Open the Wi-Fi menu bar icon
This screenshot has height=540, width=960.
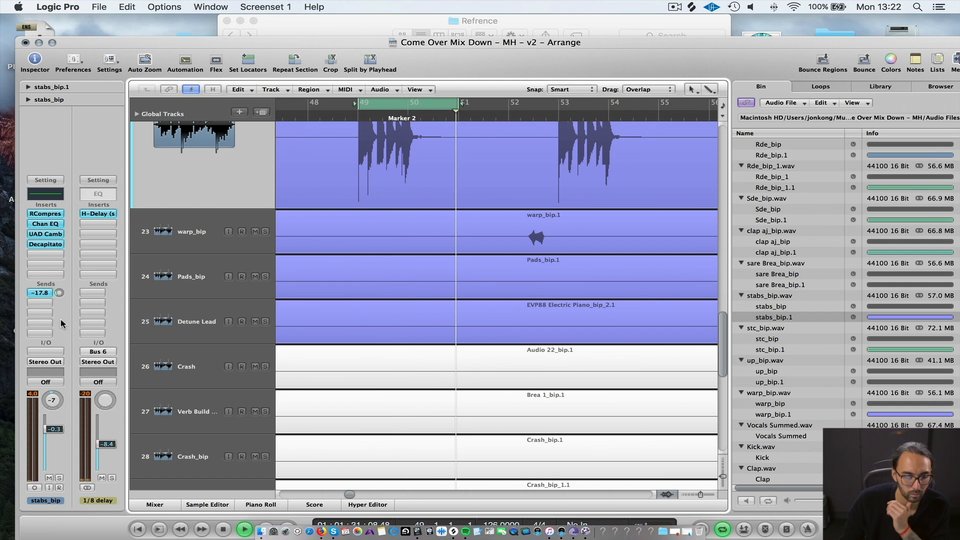(793, 7)
